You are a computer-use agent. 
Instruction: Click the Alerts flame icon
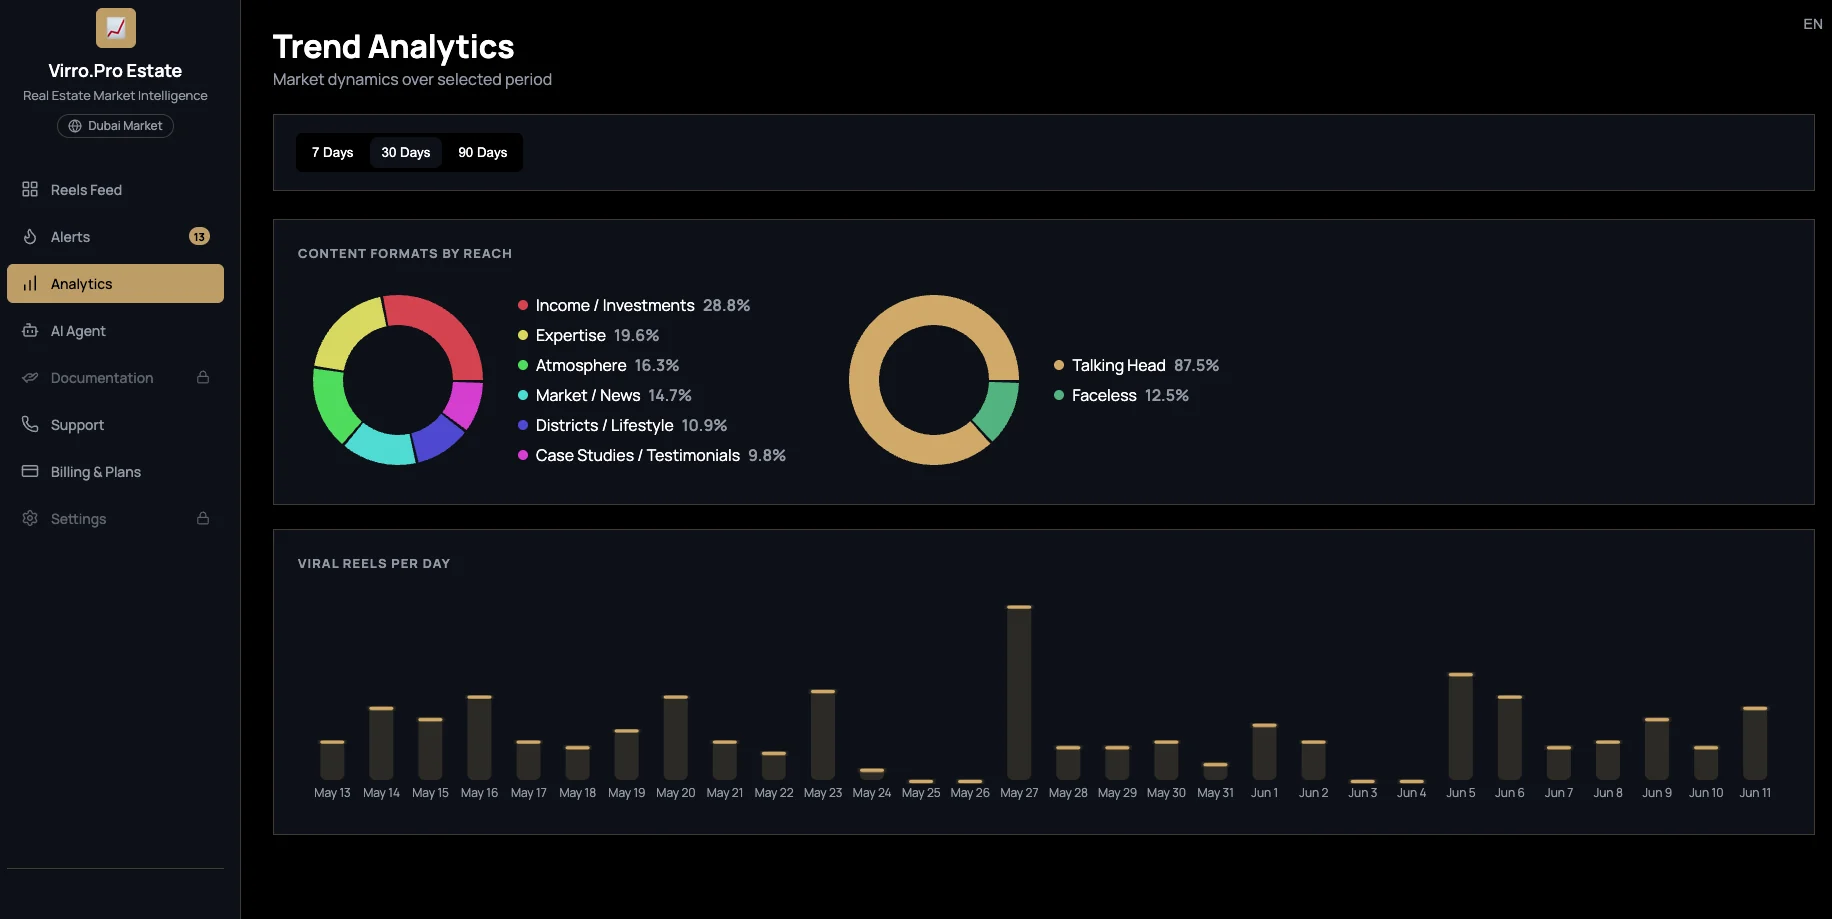[30, 236]
